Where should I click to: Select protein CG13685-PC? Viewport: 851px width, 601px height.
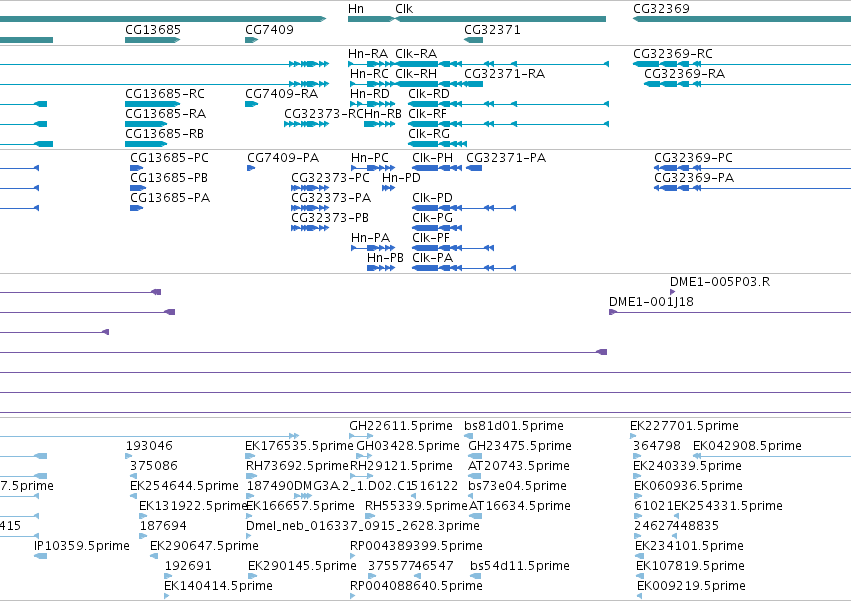coord(136,168)
